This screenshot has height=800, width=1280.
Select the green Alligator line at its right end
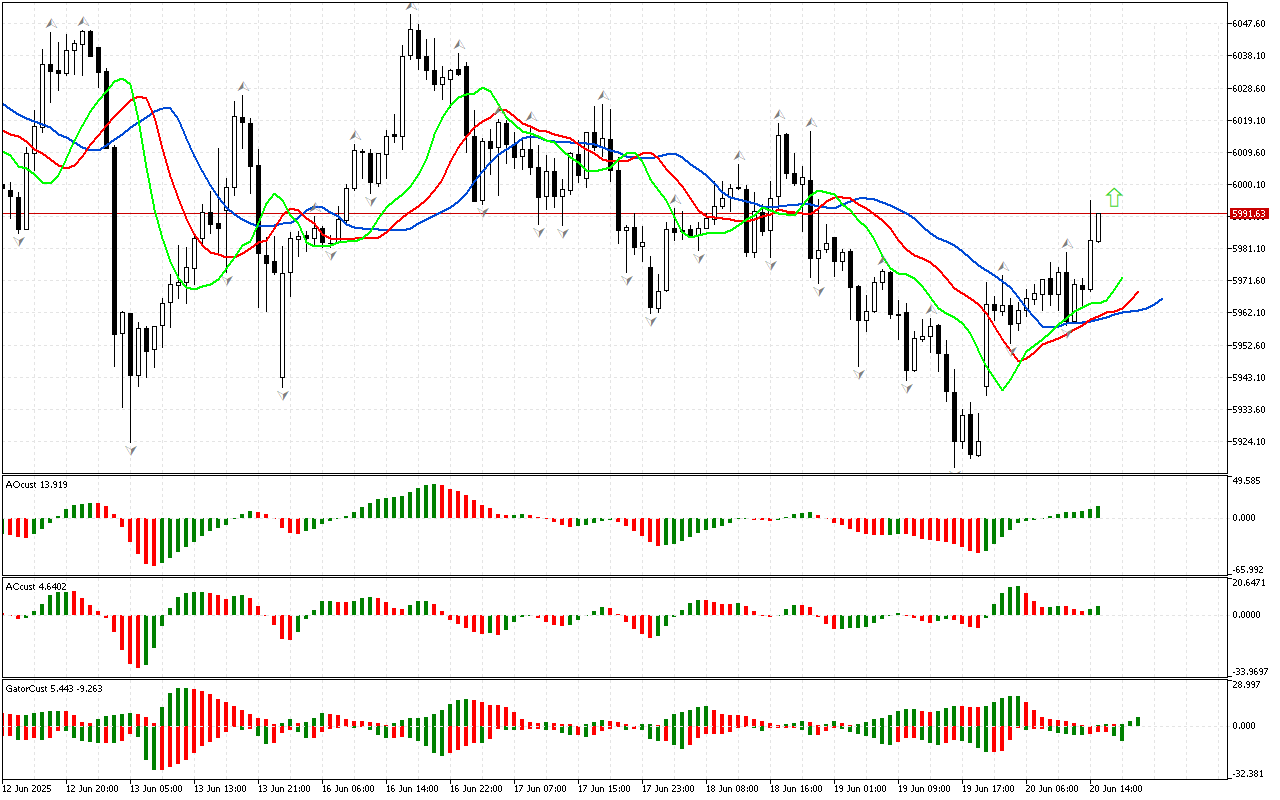(1121, 279)
